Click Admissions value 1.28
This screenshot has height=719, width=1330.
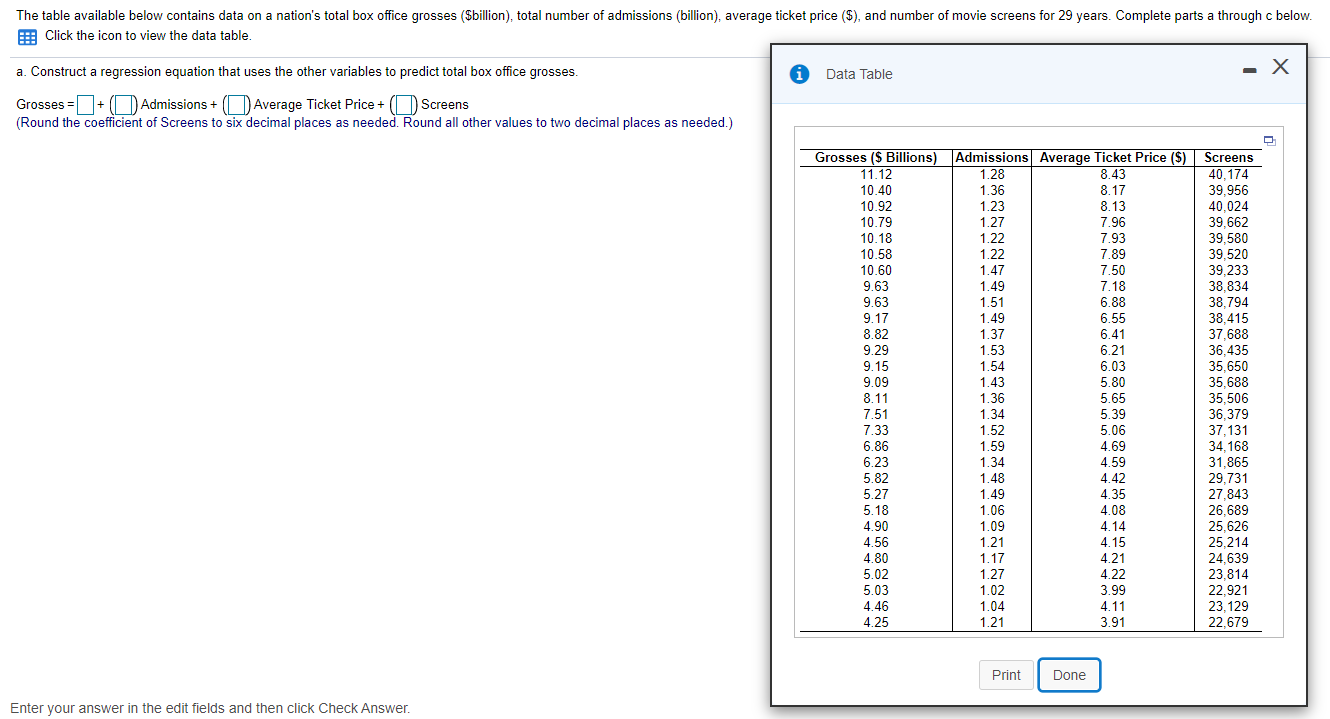992,174
